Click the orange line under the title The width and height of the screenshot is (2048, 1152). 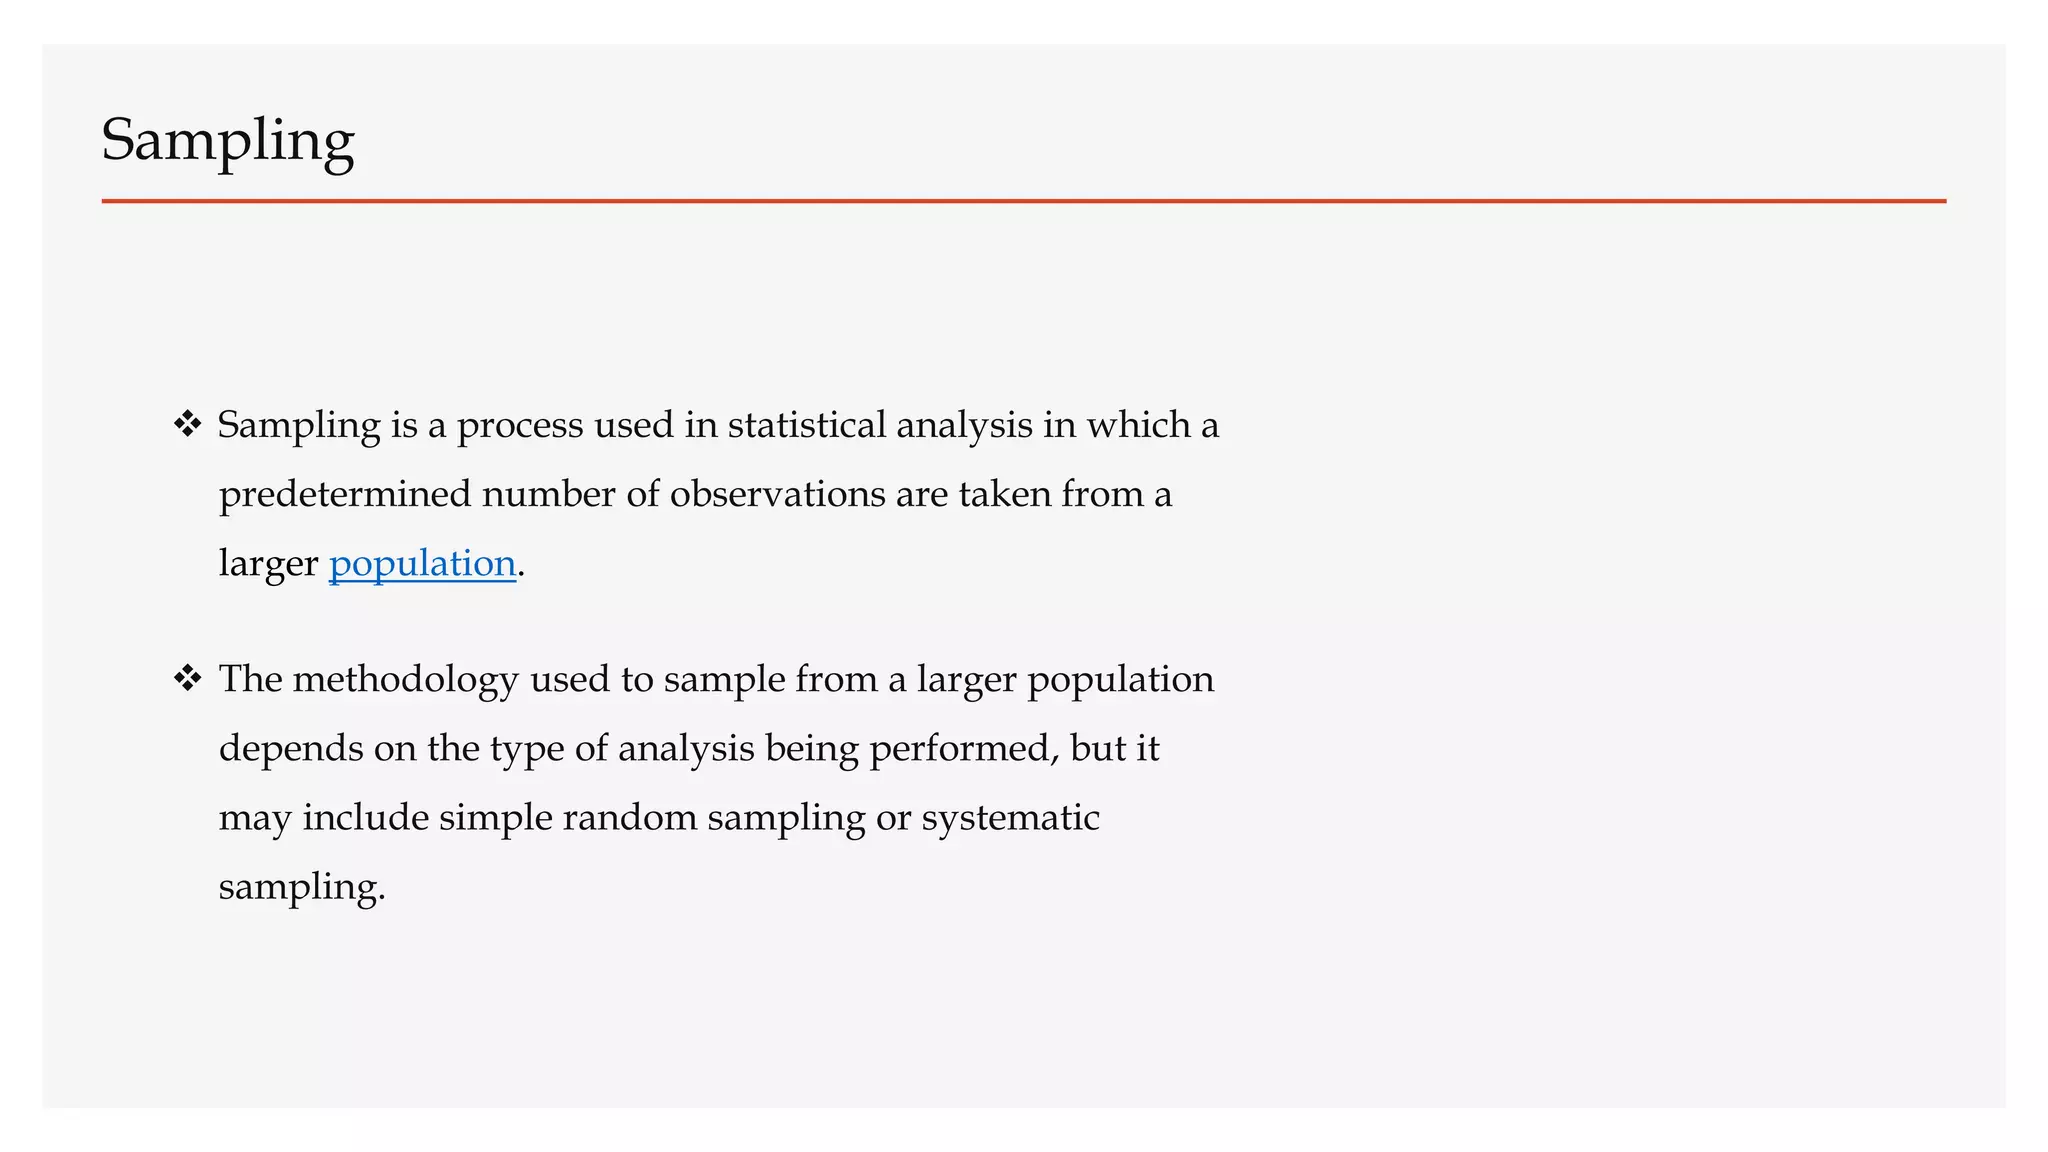(1023, 201)
